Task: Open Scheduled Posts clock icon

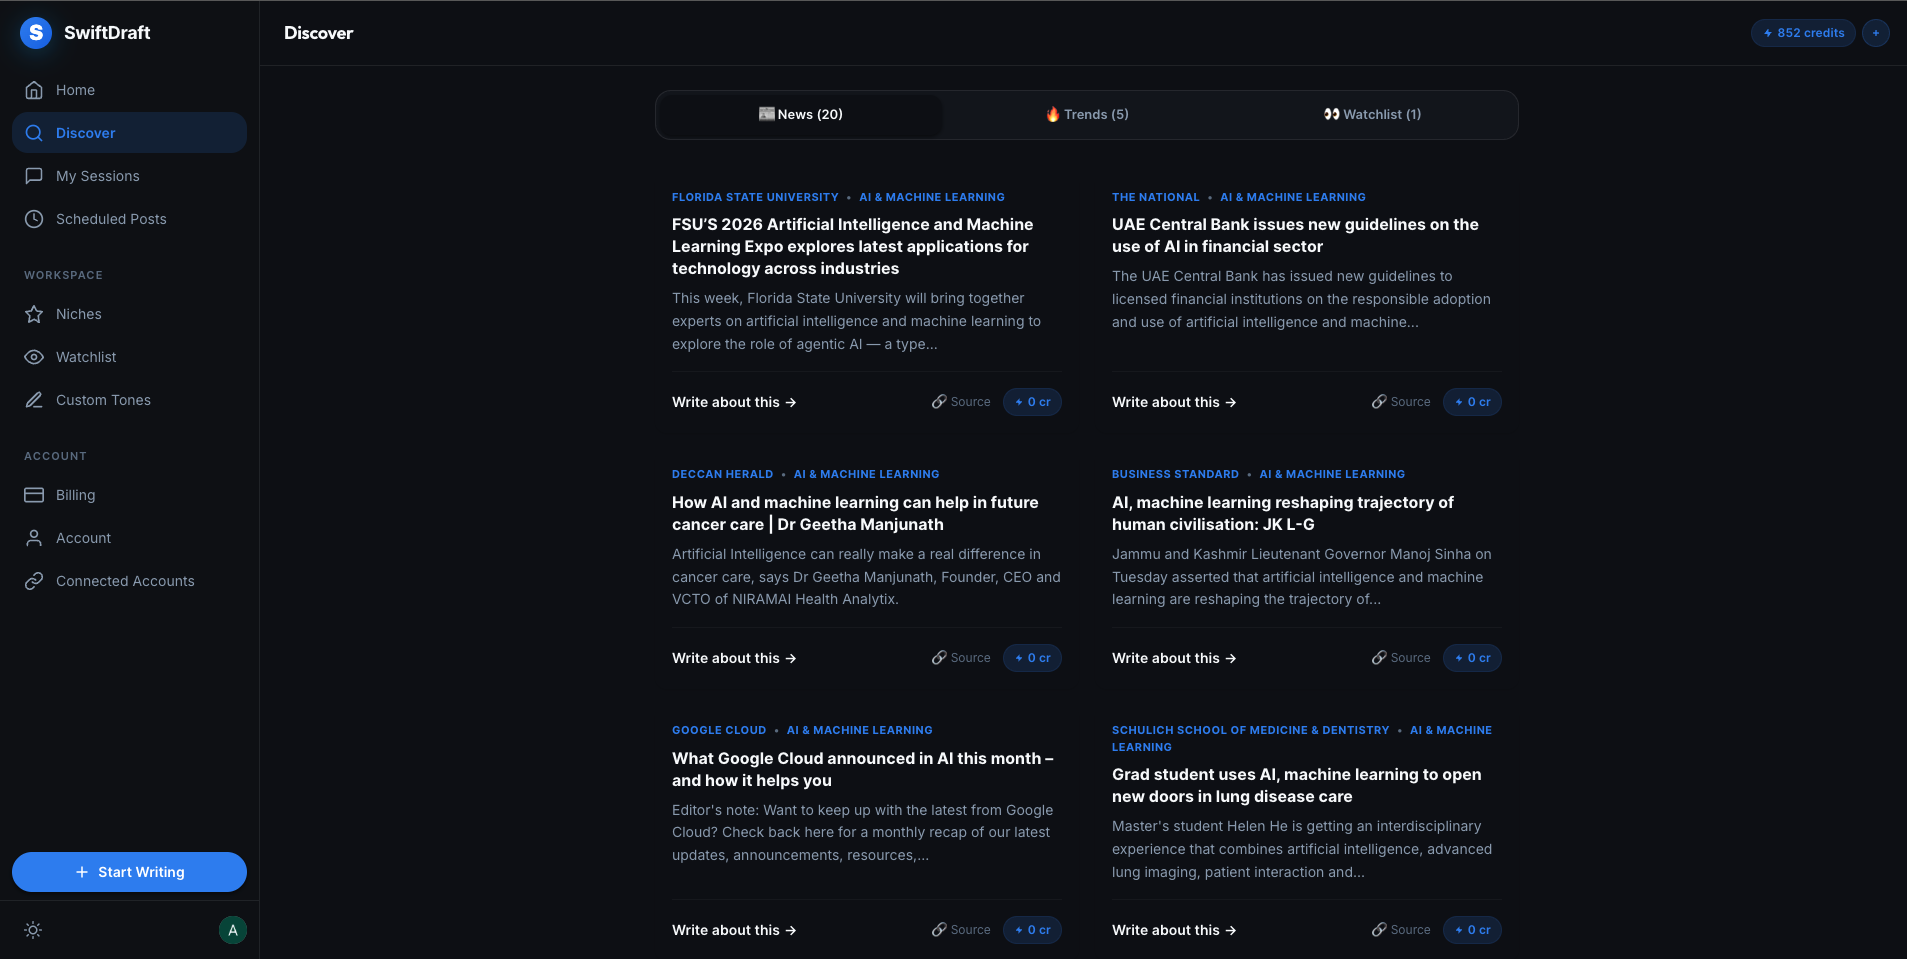Action: [x=34, y=218]
